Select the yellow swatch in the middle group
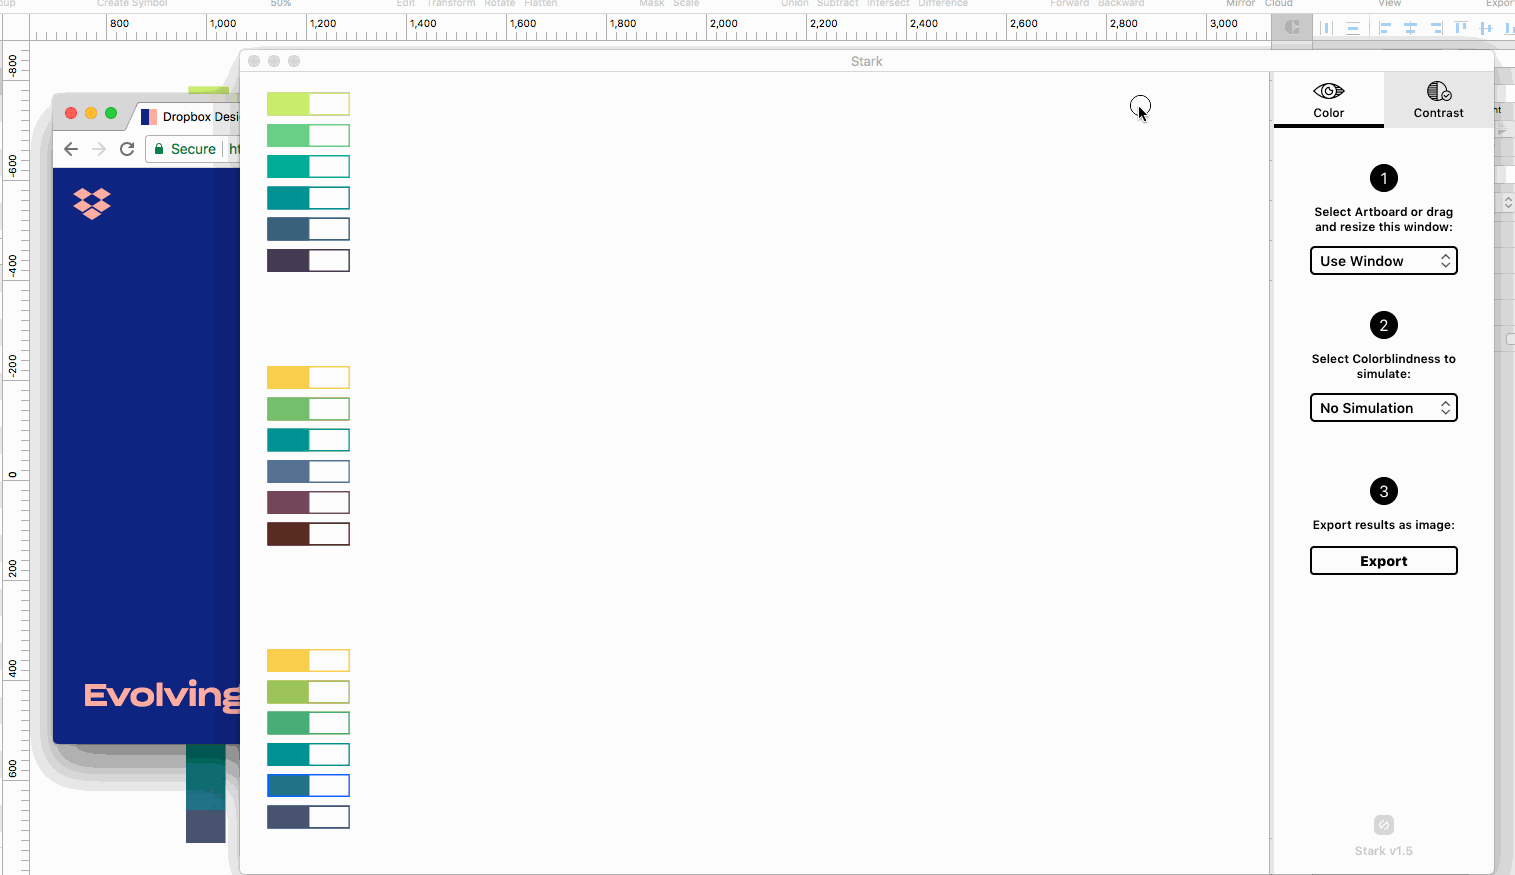This screenshot has width=1515, height=875. point(308,377)
